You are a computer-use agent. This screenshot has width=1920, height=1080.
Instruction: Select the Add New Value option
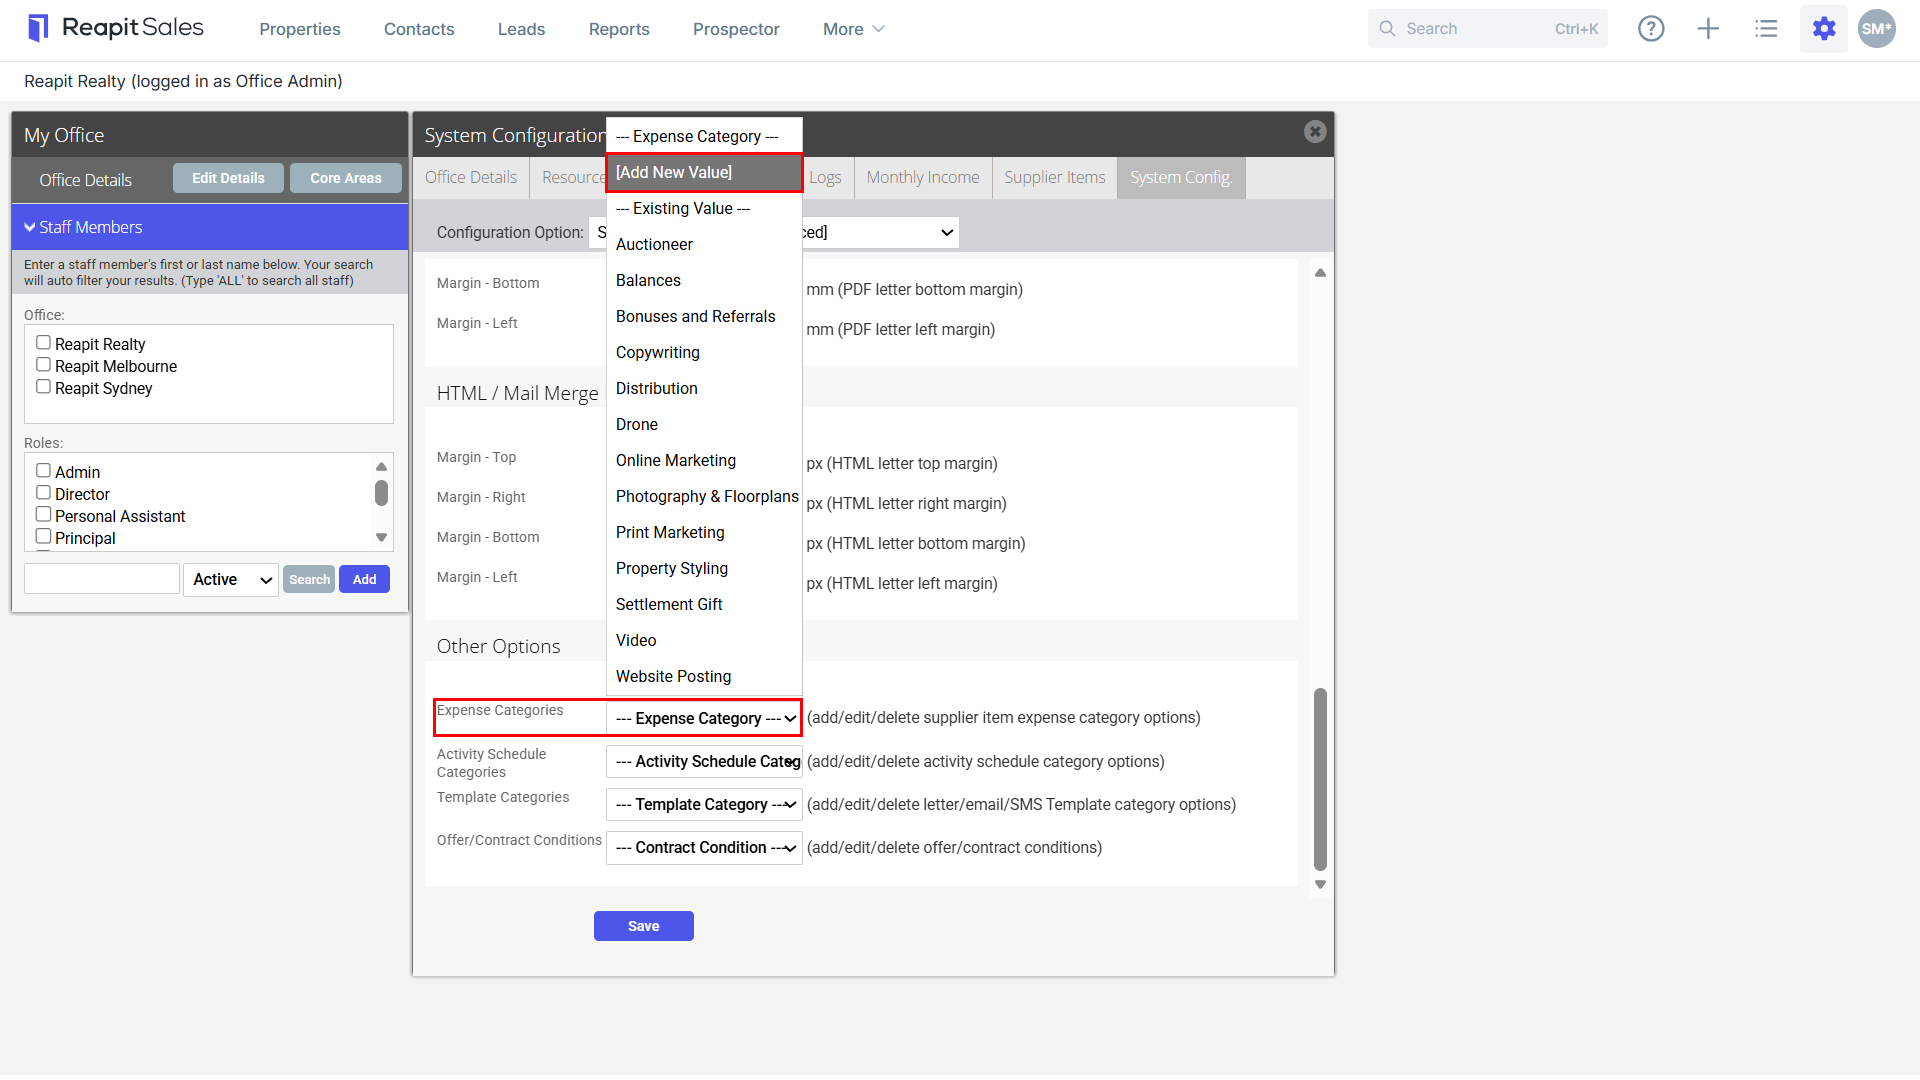[x=704, y=173]
